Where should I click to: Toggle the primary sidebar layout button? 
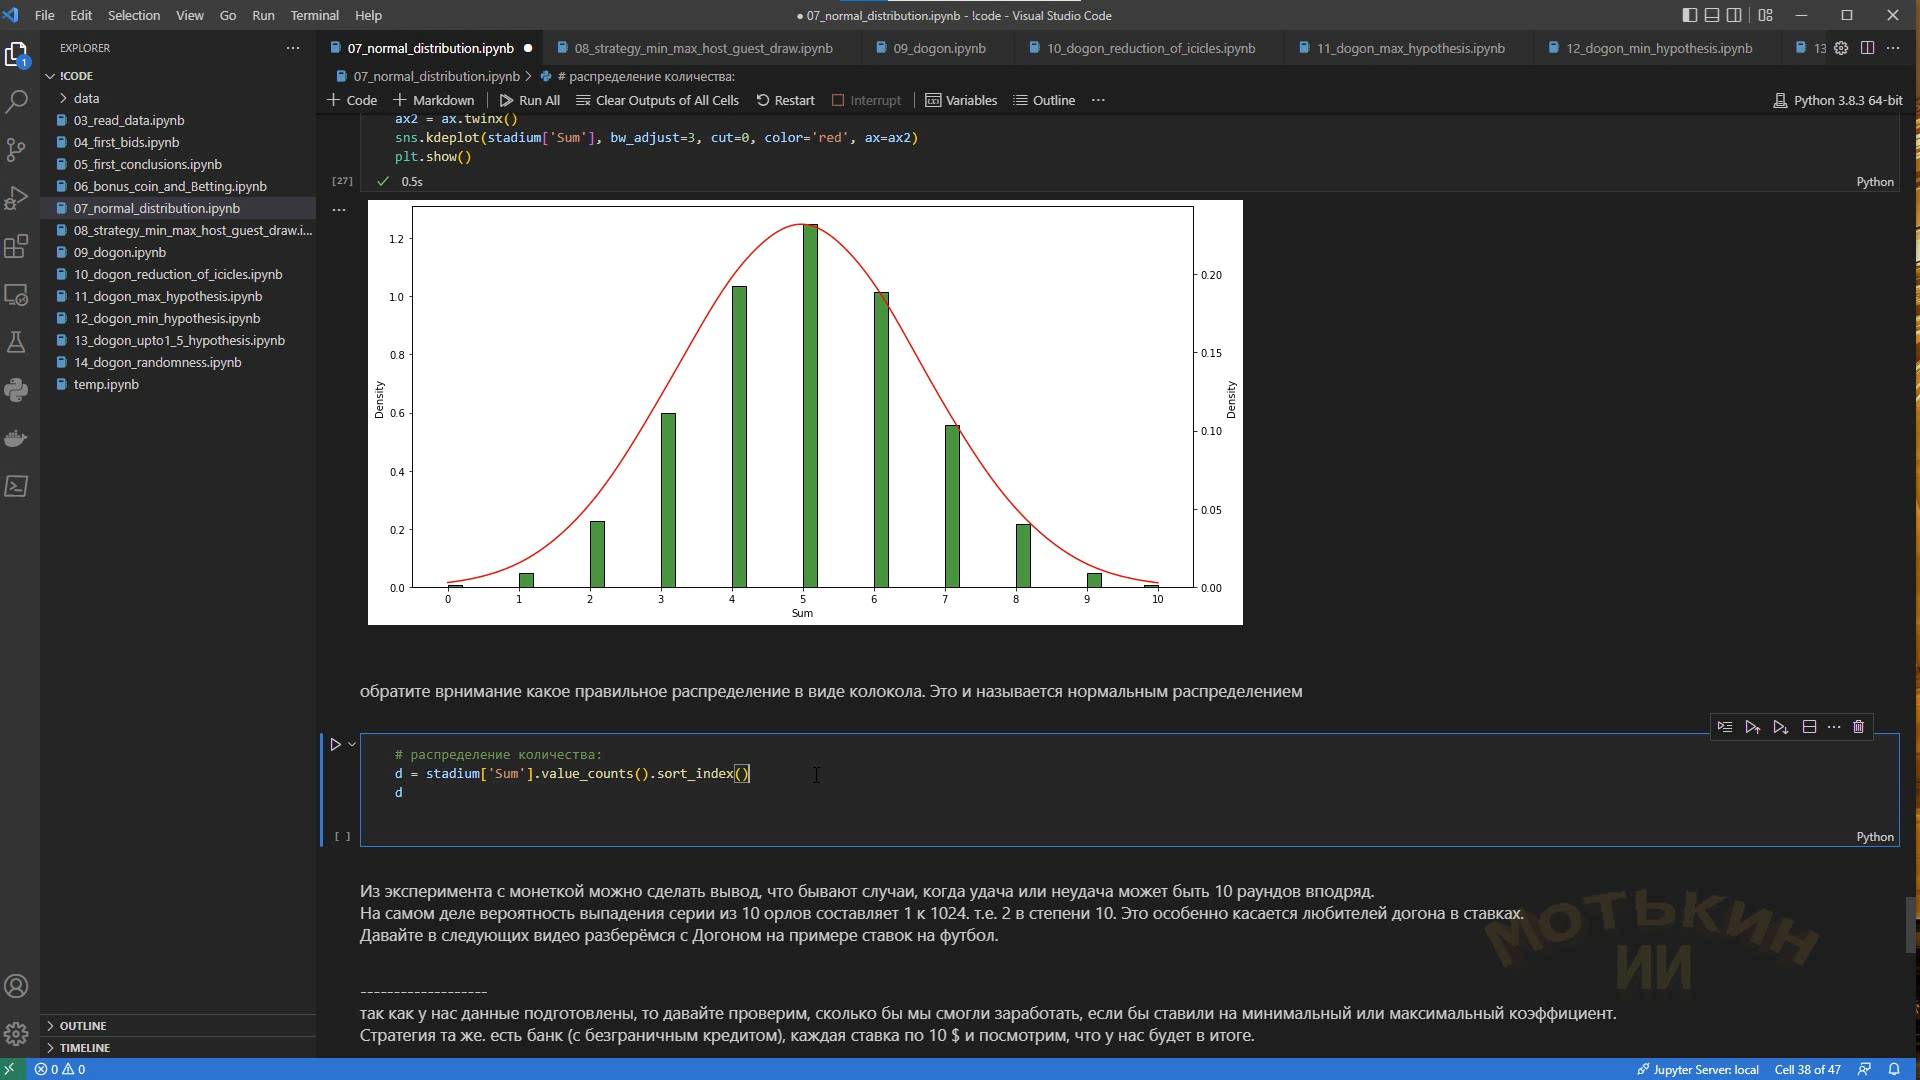[1689, 15]
